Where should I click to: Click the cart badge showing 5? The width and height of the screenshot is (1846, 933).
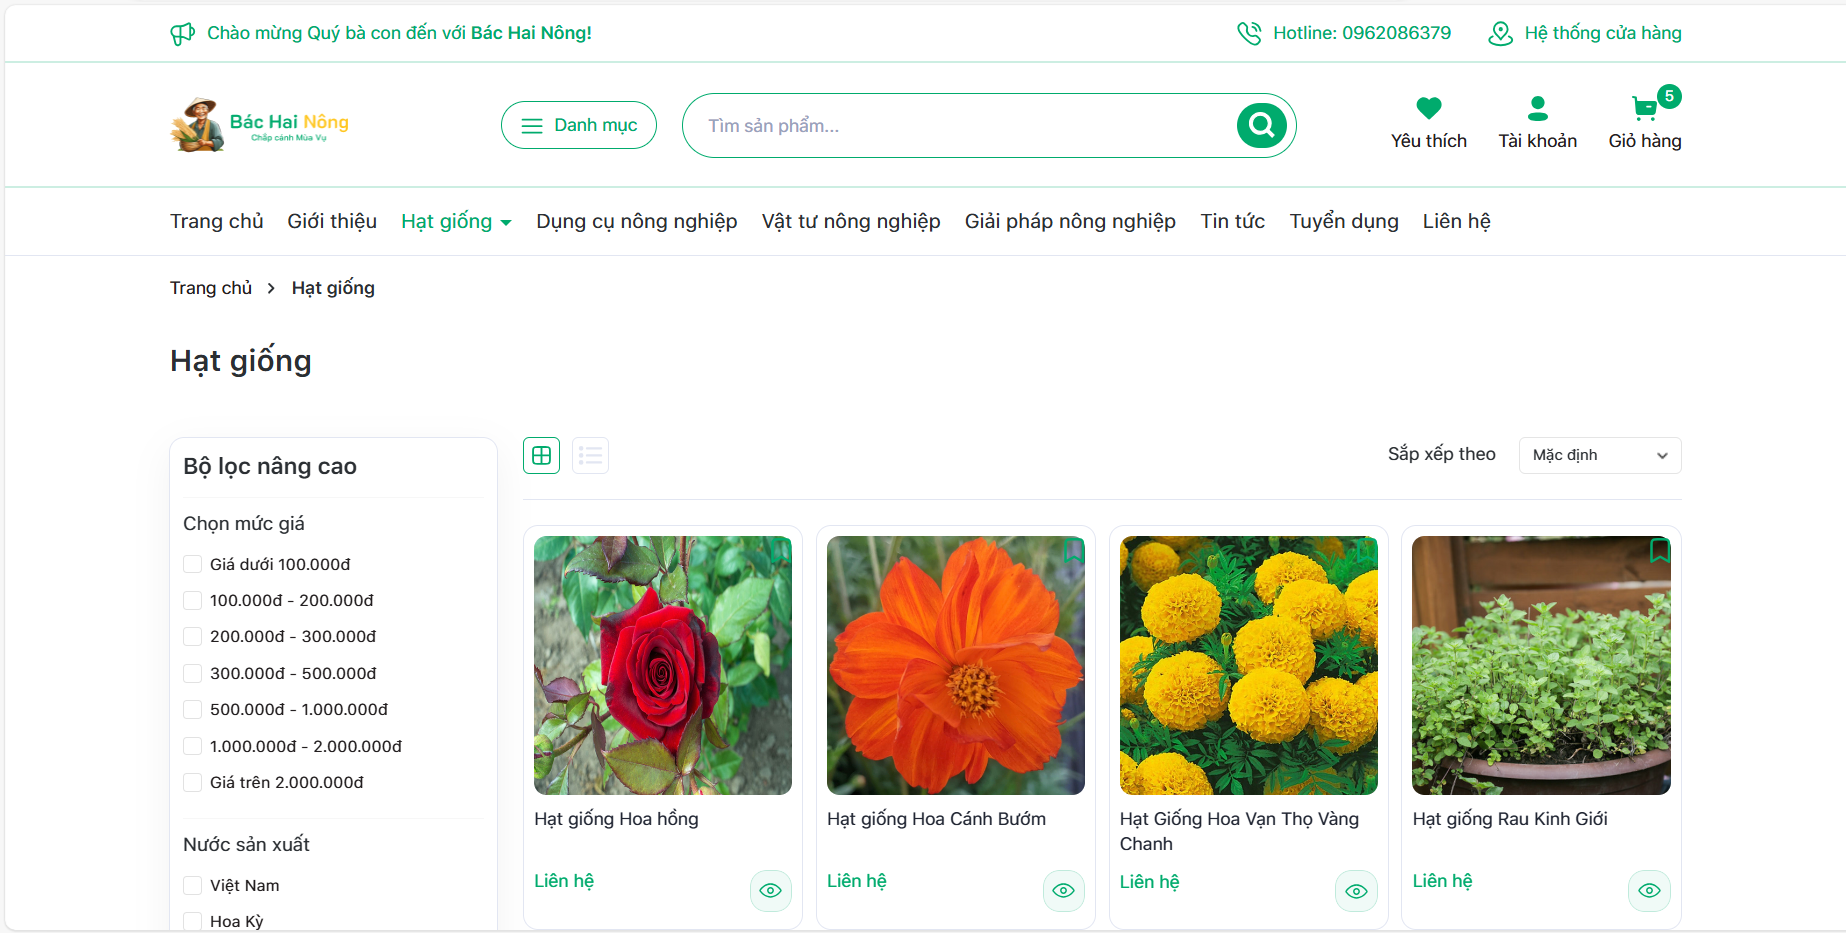coord(1669,96)
